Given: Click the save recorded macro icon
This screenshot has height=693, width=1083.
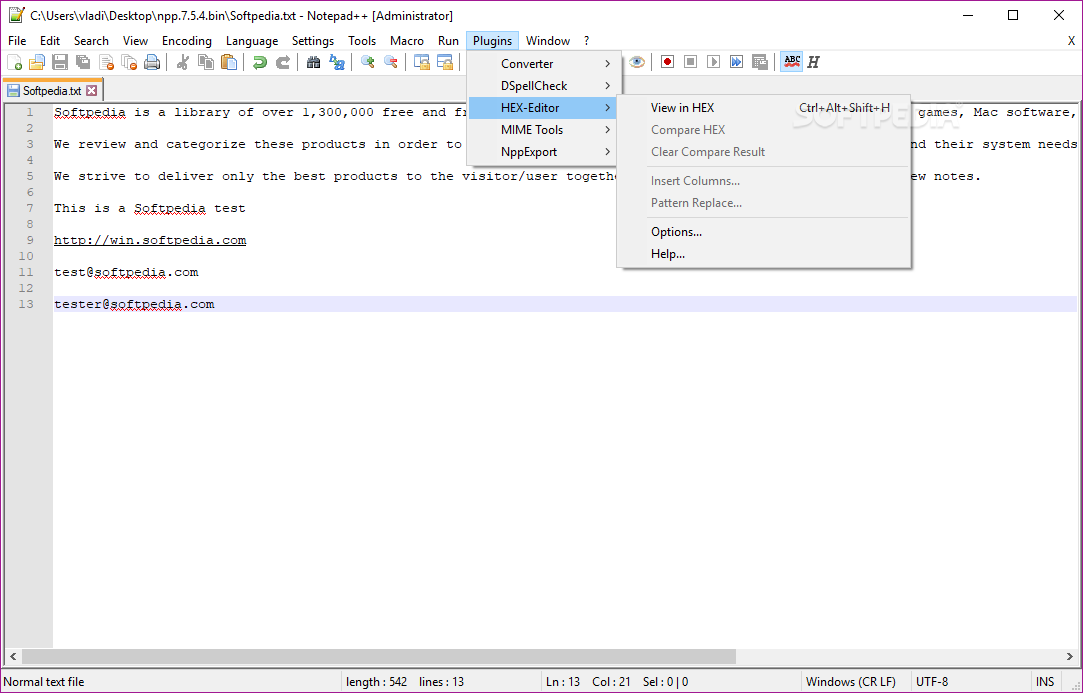Looking at the screenshot, I should [760, 62].
